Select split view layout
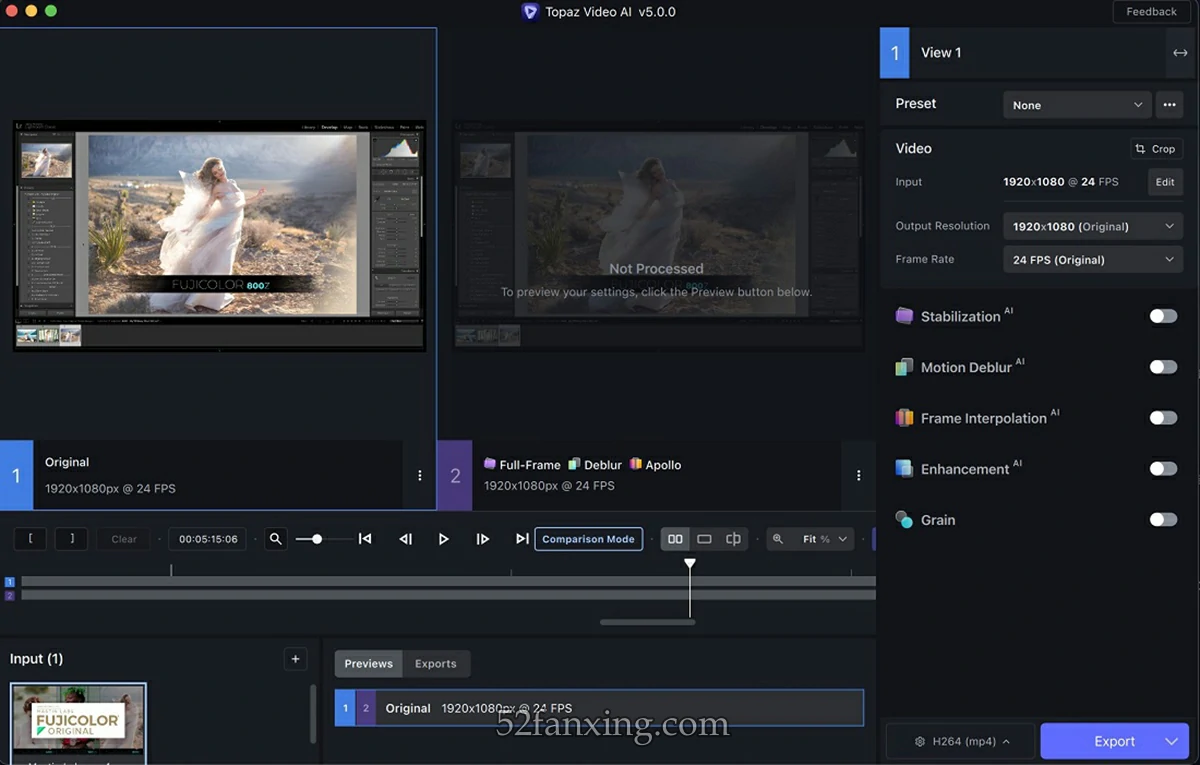The height and width of the screenshot is (765, 1200). (733, 539)
